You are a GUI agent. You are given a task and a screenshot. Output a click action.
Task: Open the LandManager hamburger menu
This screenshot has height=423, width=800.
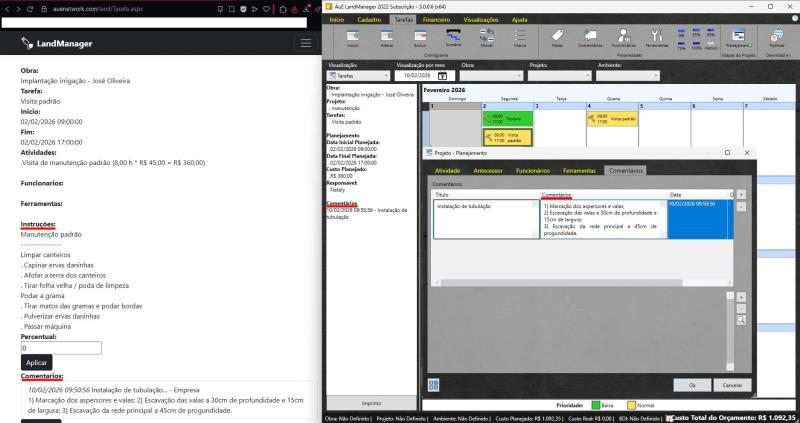305,44
